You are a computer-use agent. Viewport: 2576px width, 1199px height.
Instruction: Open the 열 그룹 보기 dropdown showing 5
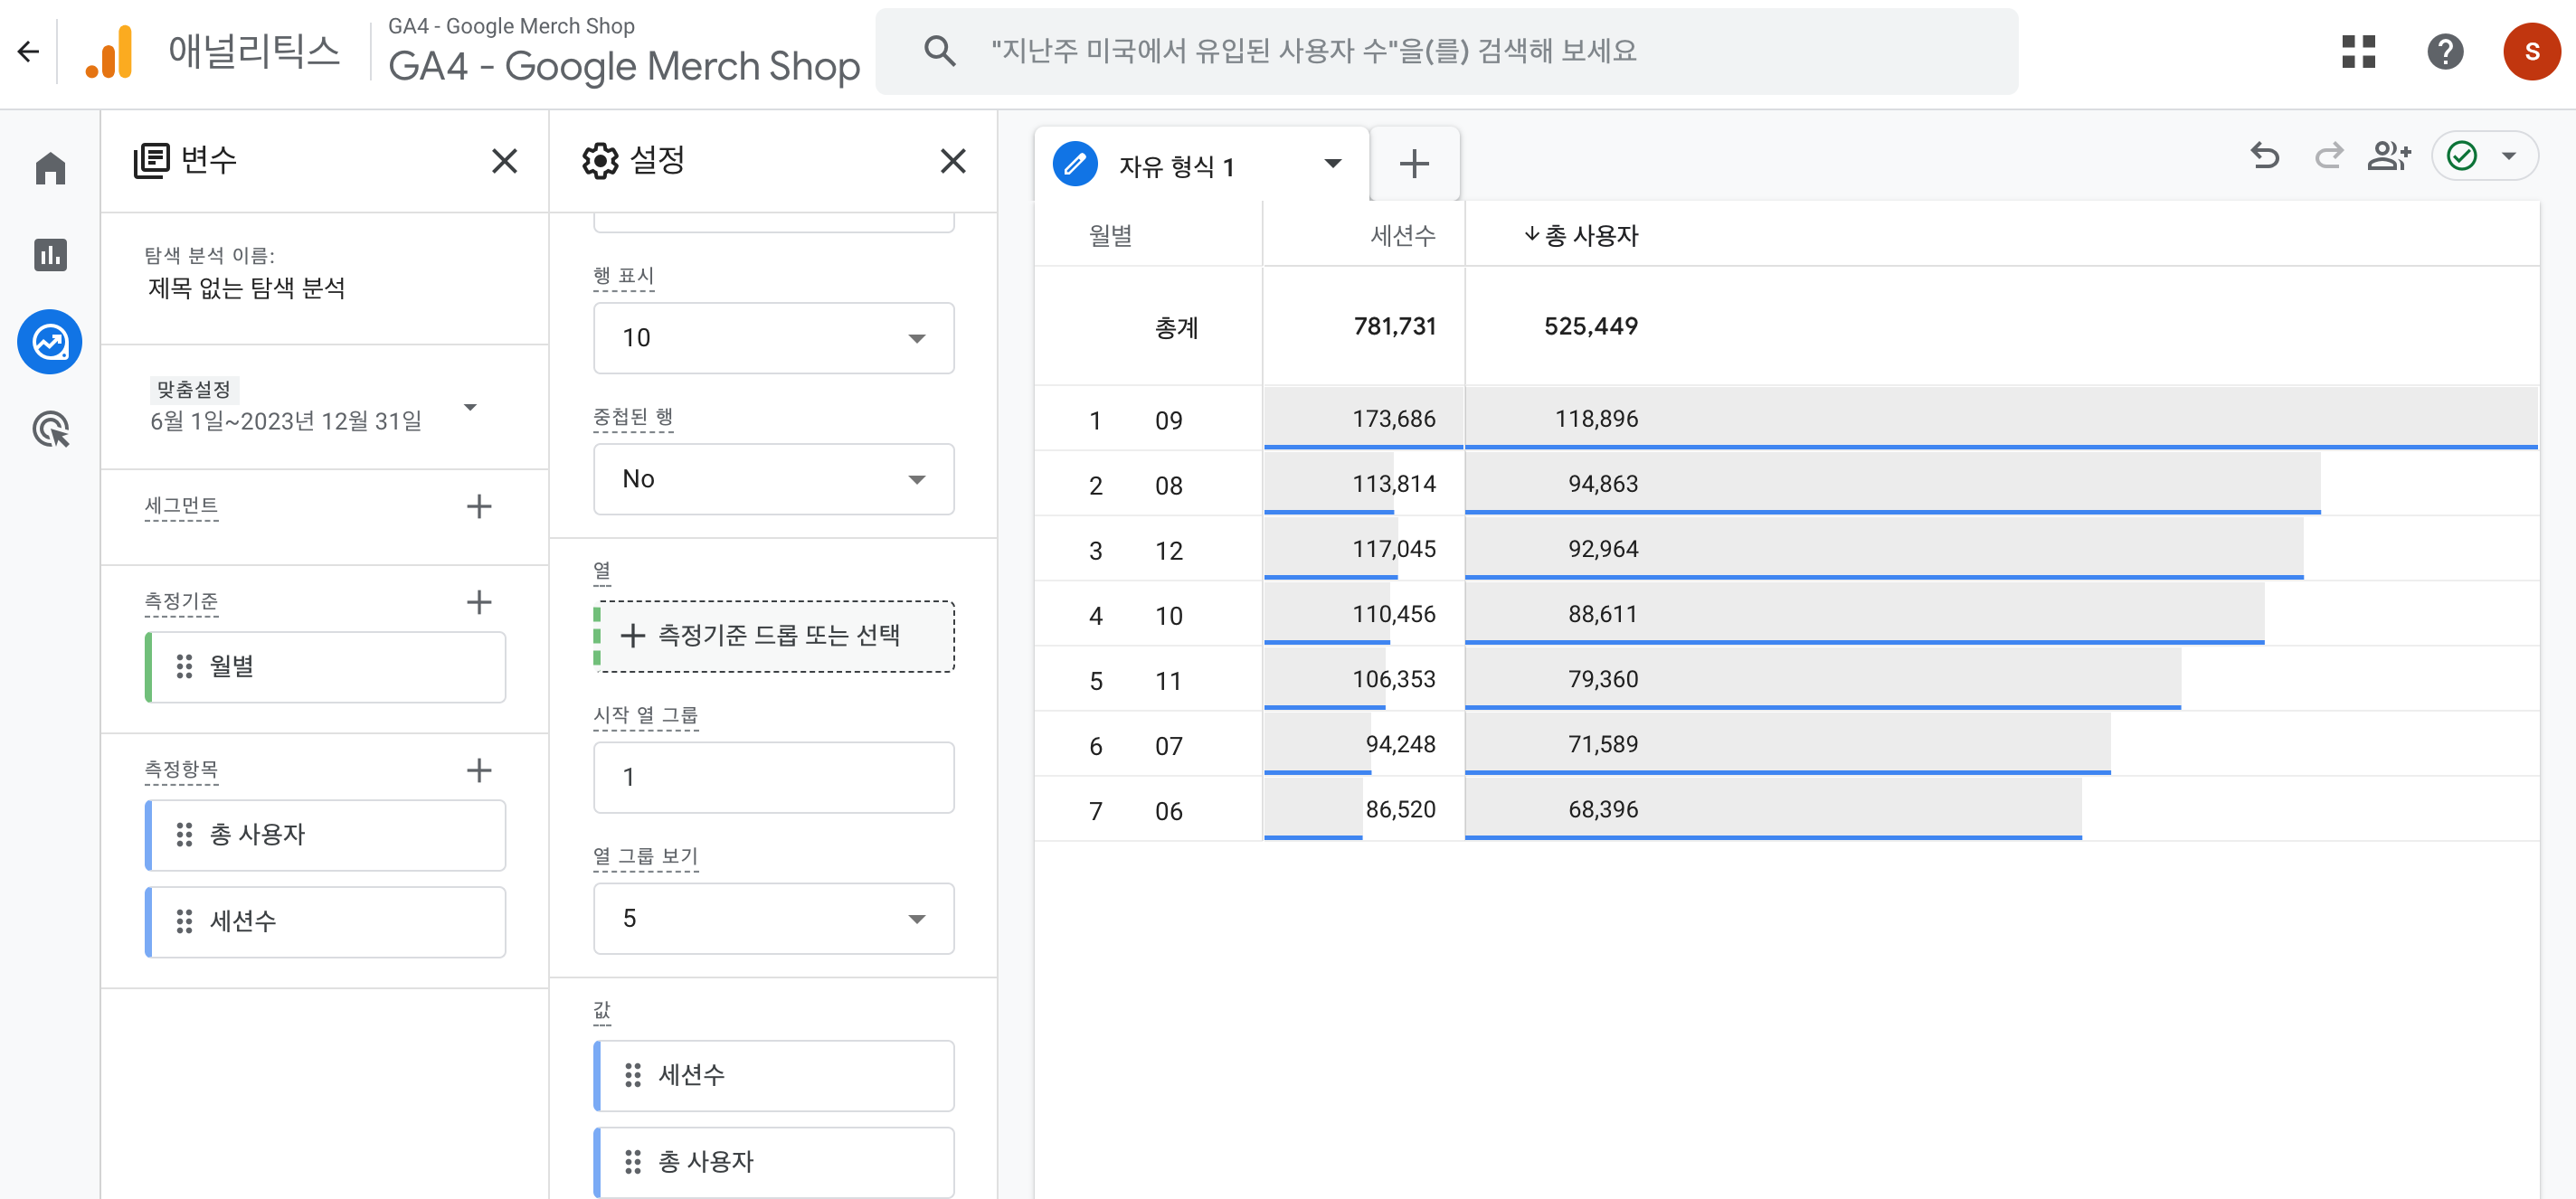(773, 919)
